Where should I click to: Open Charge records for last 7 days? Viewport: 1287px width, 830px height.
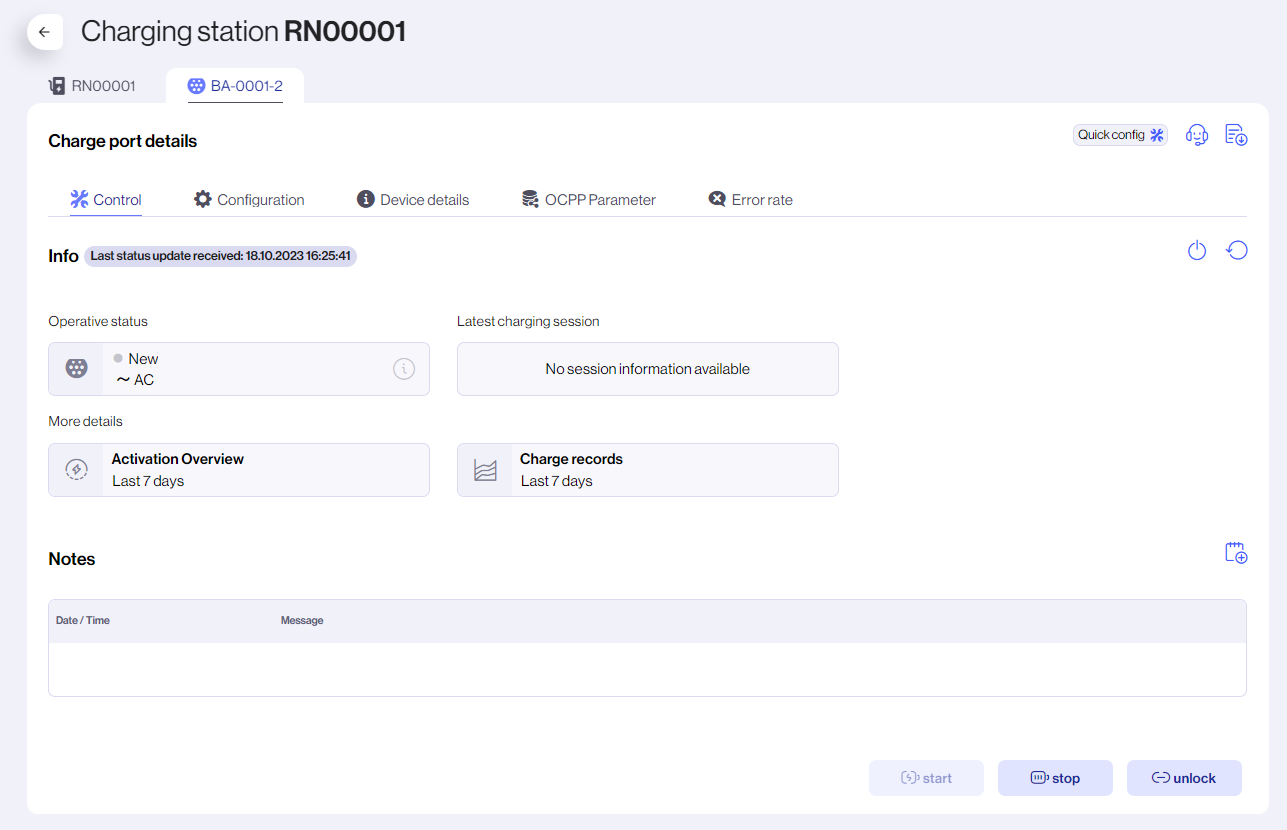click(x=647, y=469)
